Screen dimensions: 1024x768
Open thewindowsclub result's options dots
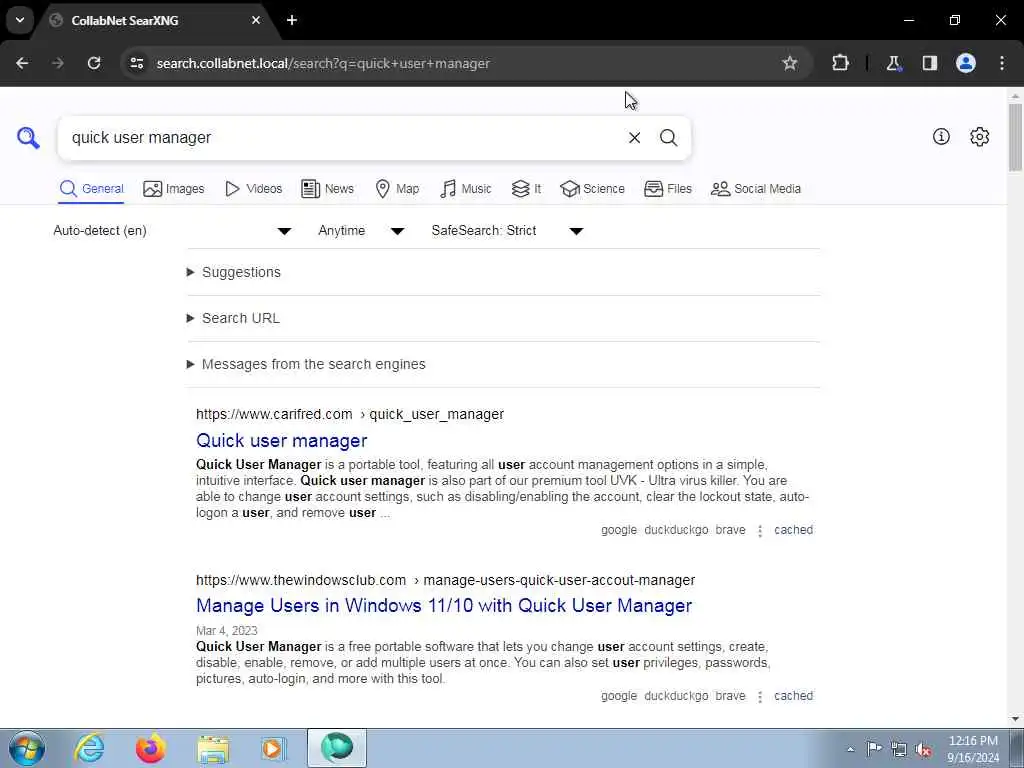coord(760,697)
